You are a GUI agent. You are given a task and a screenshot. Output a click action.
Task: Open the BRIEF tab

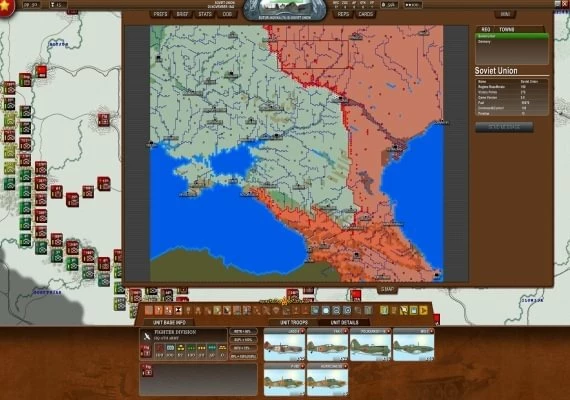(x=182, y=14)
